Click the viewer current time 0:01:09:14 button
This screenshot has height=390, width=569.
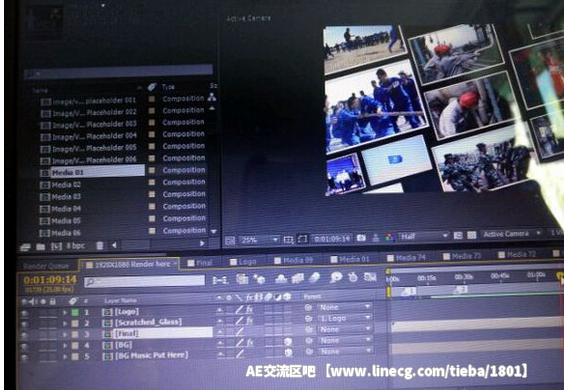point(332,239)
